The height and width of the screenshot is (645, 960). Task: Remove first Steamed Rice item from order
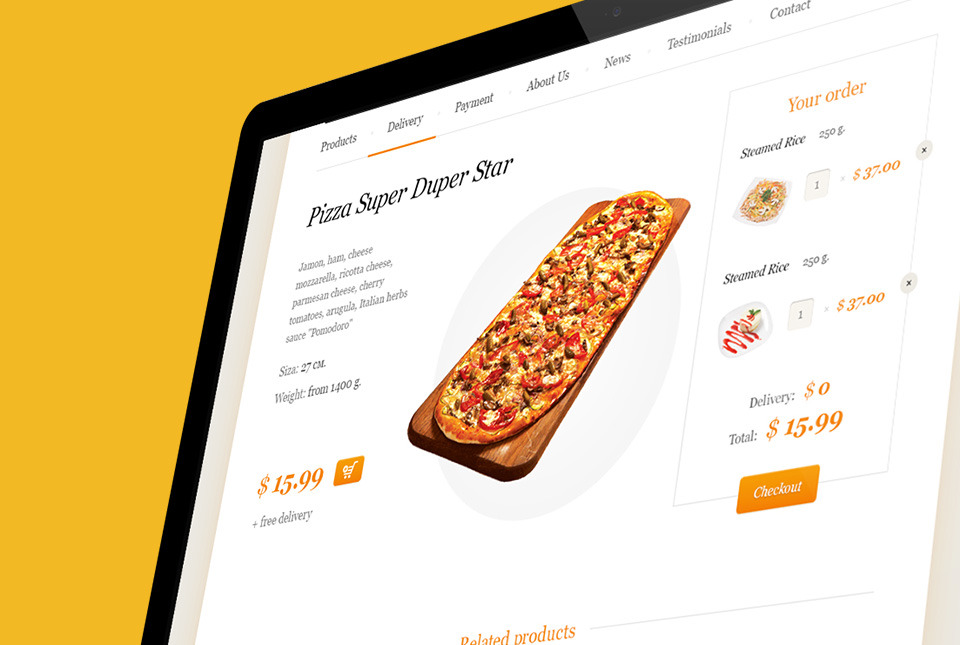tap(924, 150)
